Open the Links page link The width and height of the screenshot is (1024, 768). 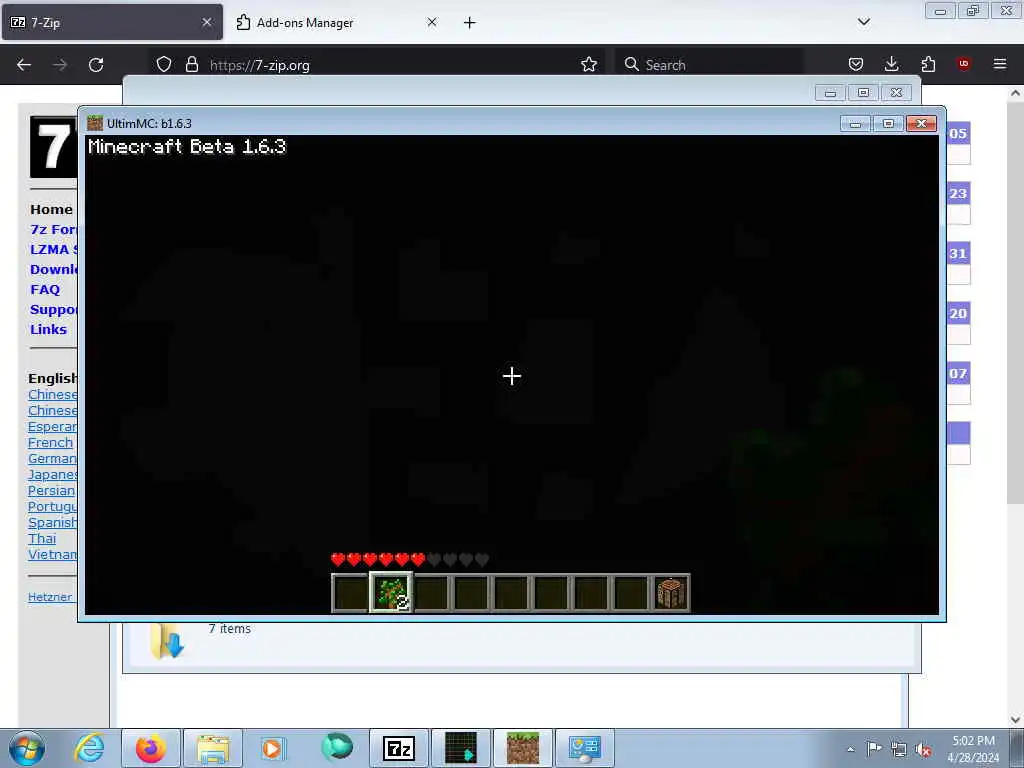point(48,329)
